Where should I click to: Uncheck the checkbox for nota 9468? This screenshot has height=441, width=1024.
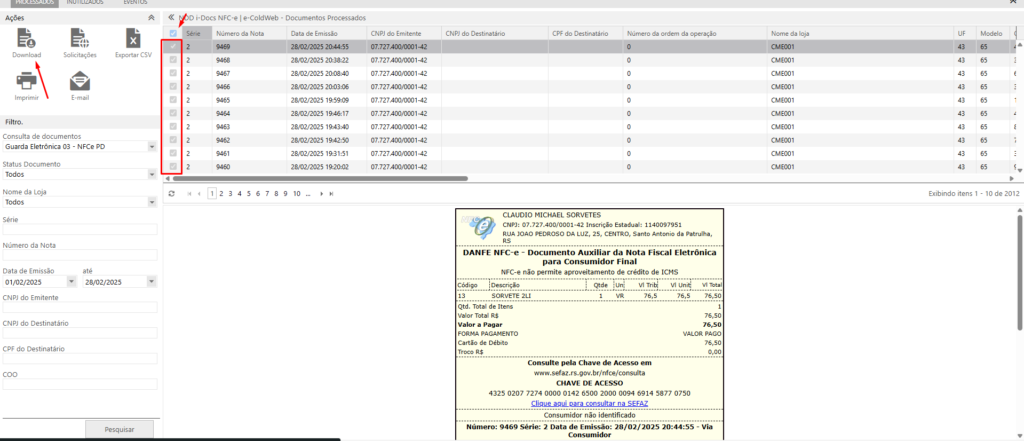(173, 60)
